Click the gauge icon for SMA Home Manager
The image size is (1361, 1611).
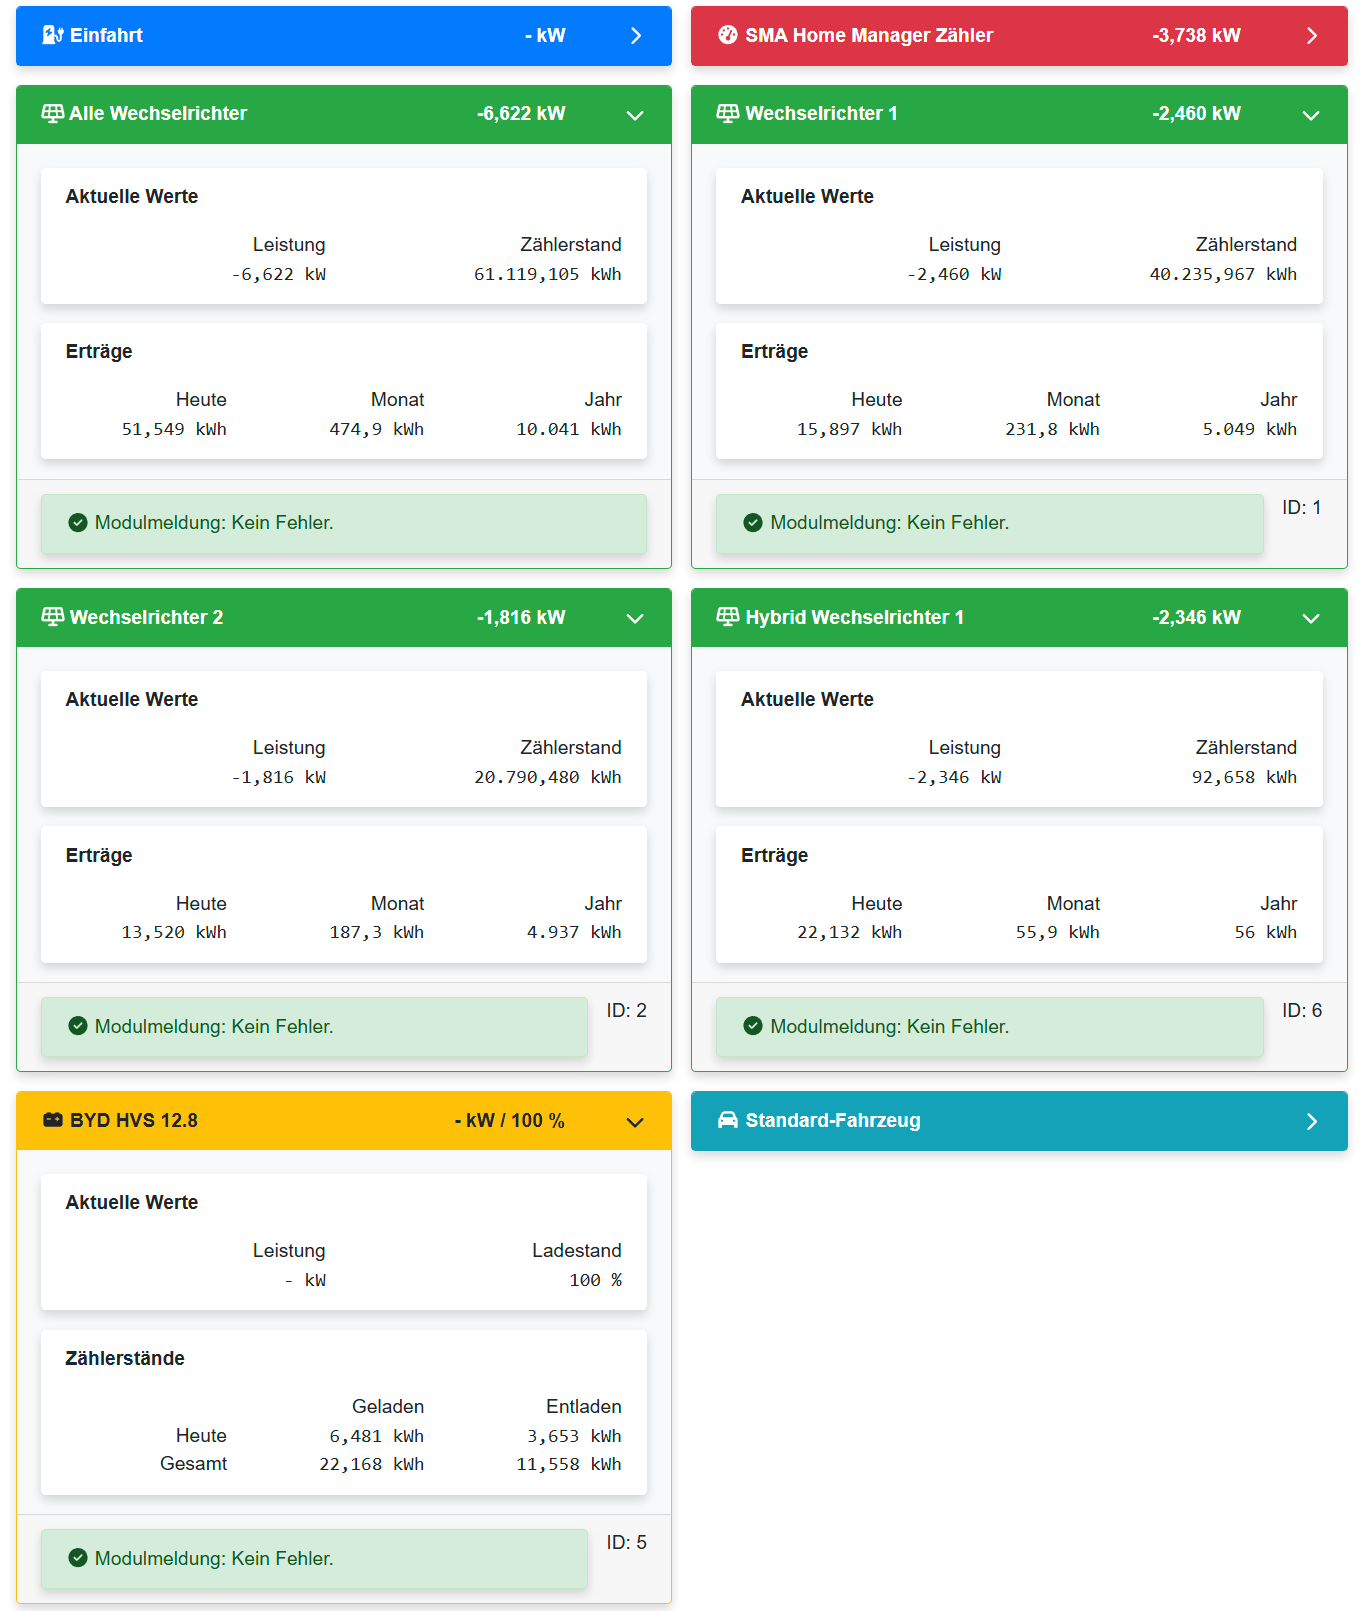pyautogui.click(x=728, y=35)
